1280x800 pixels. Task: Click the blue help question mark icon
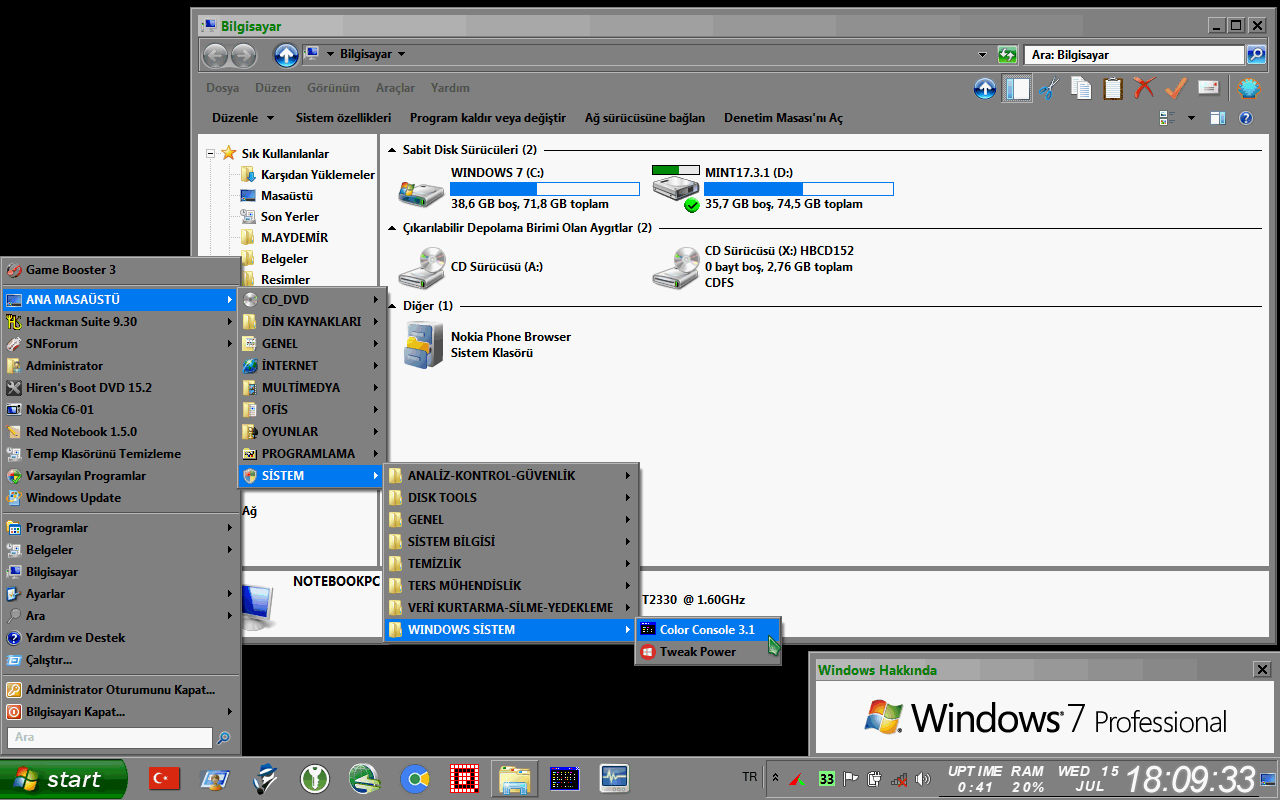click(1246, 118)
